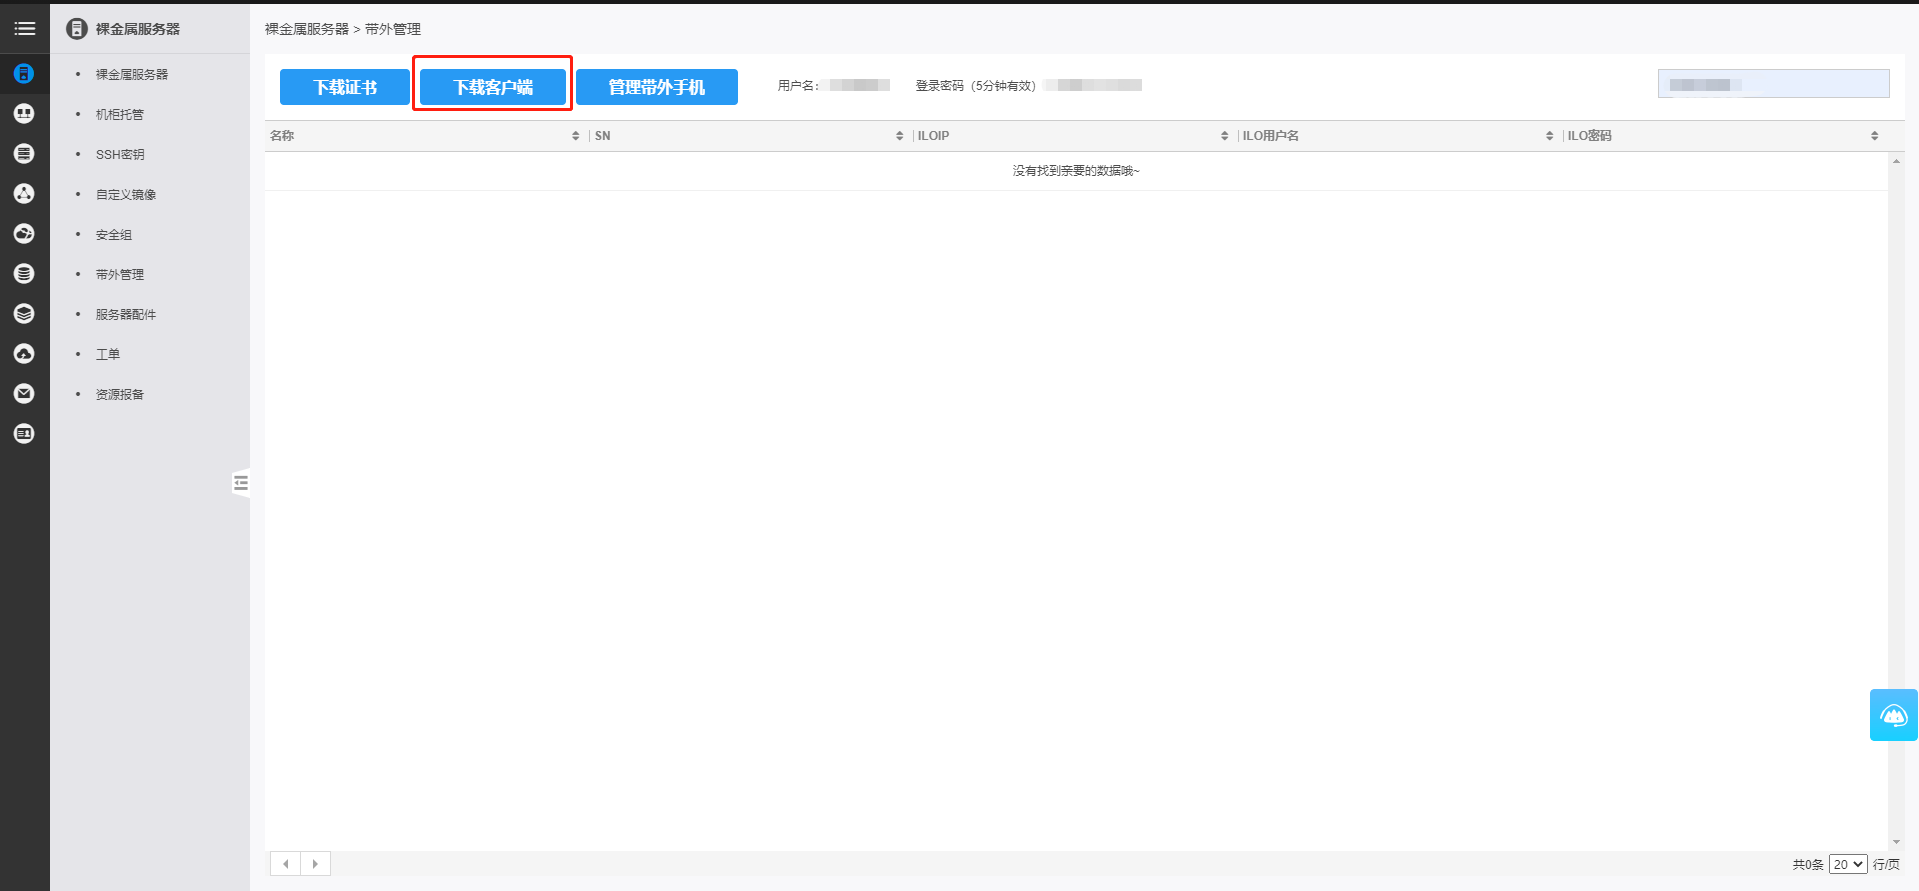This screenshot has height=891, width=1919.
Task: Click the 名称 column header
Action: coord(282,136)
